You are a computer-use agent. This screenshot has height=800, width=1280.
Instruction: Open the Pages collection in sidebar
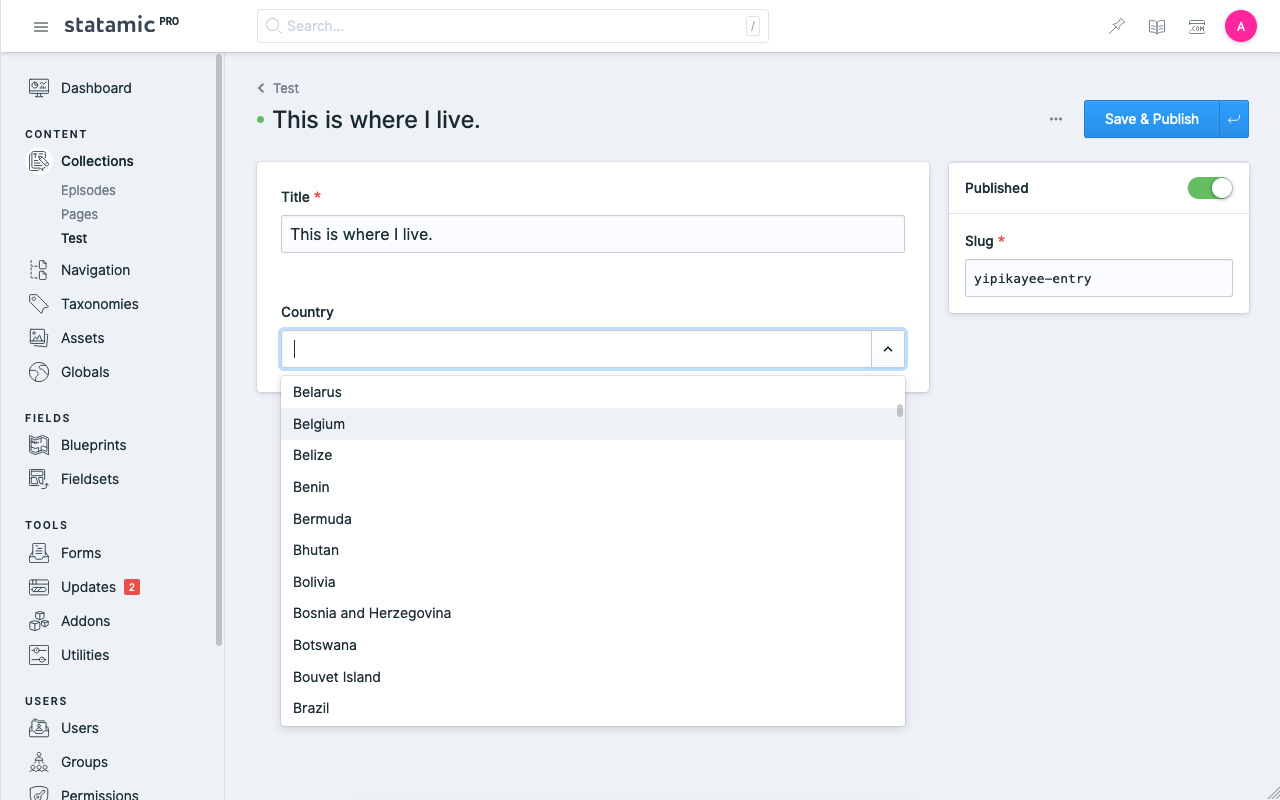[79, 214]
